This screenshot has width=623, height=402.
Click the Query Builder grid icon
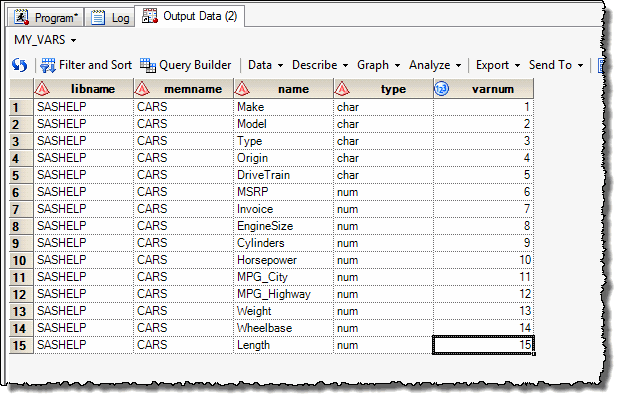coord(148,65)
